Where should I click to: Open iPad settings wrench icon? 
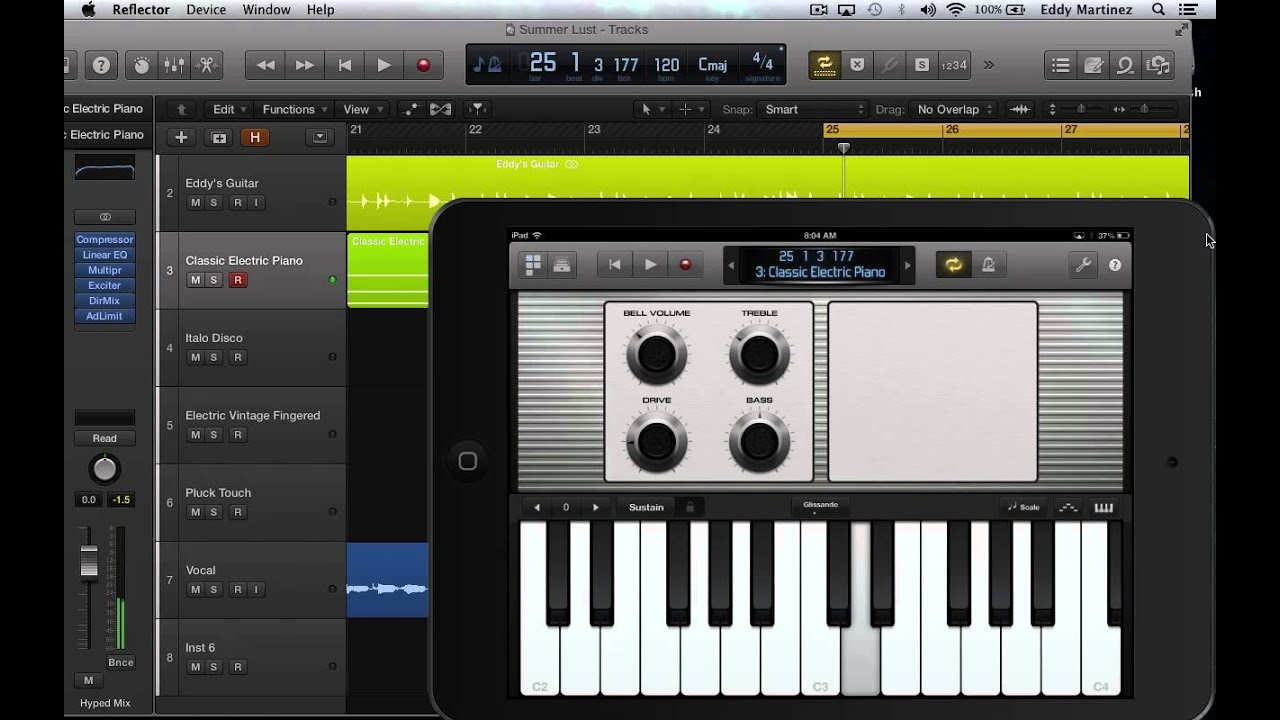(x=1083, y=265)
